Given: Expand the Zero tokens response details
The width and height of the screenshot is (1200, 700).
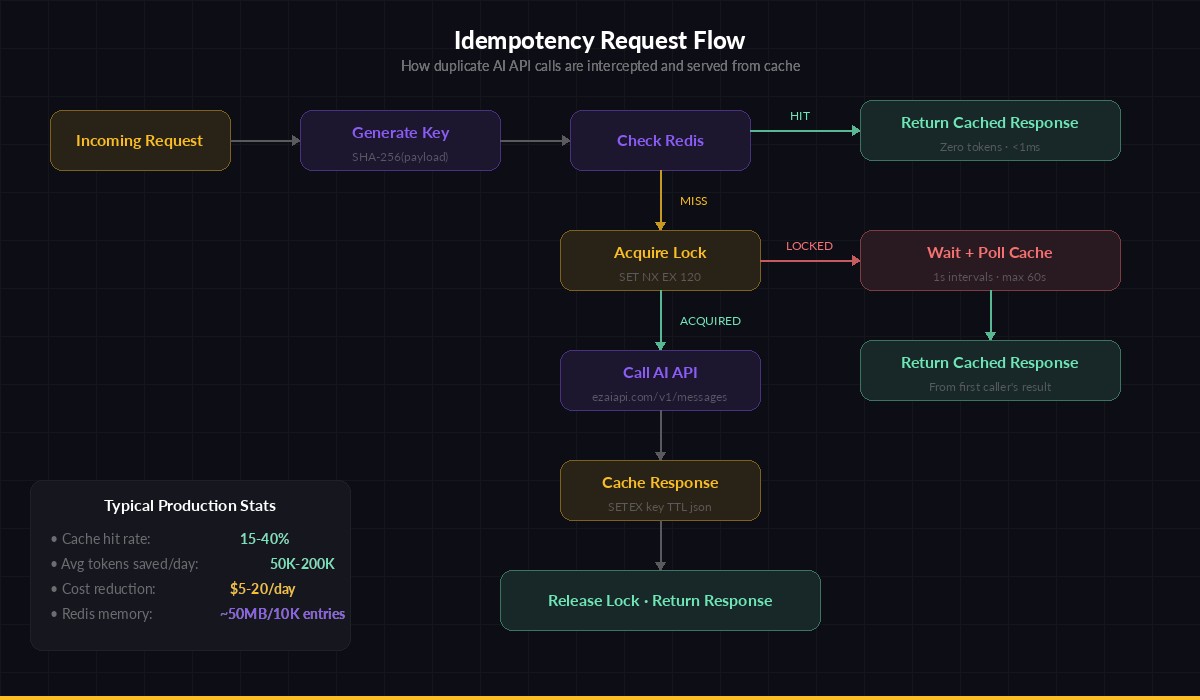Looking at the screenshot, I should [990, 146].
